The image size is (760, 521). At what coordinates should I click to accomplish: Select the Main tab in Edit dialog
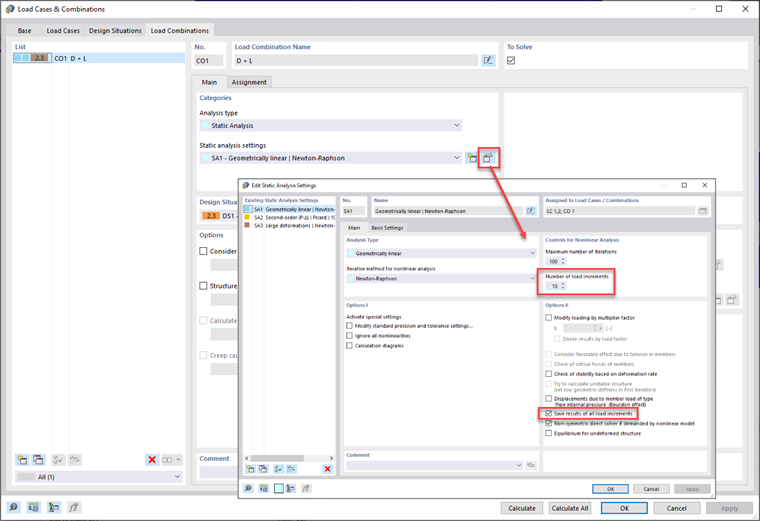coord(354,227)
